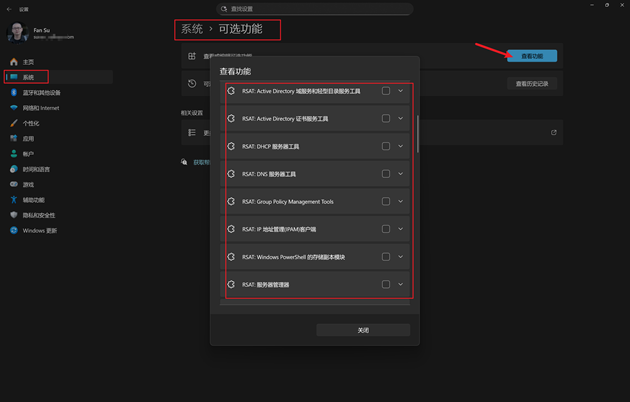Expand RSAT: Active Directory 证书服务工具 details

[x=401, y=119]
